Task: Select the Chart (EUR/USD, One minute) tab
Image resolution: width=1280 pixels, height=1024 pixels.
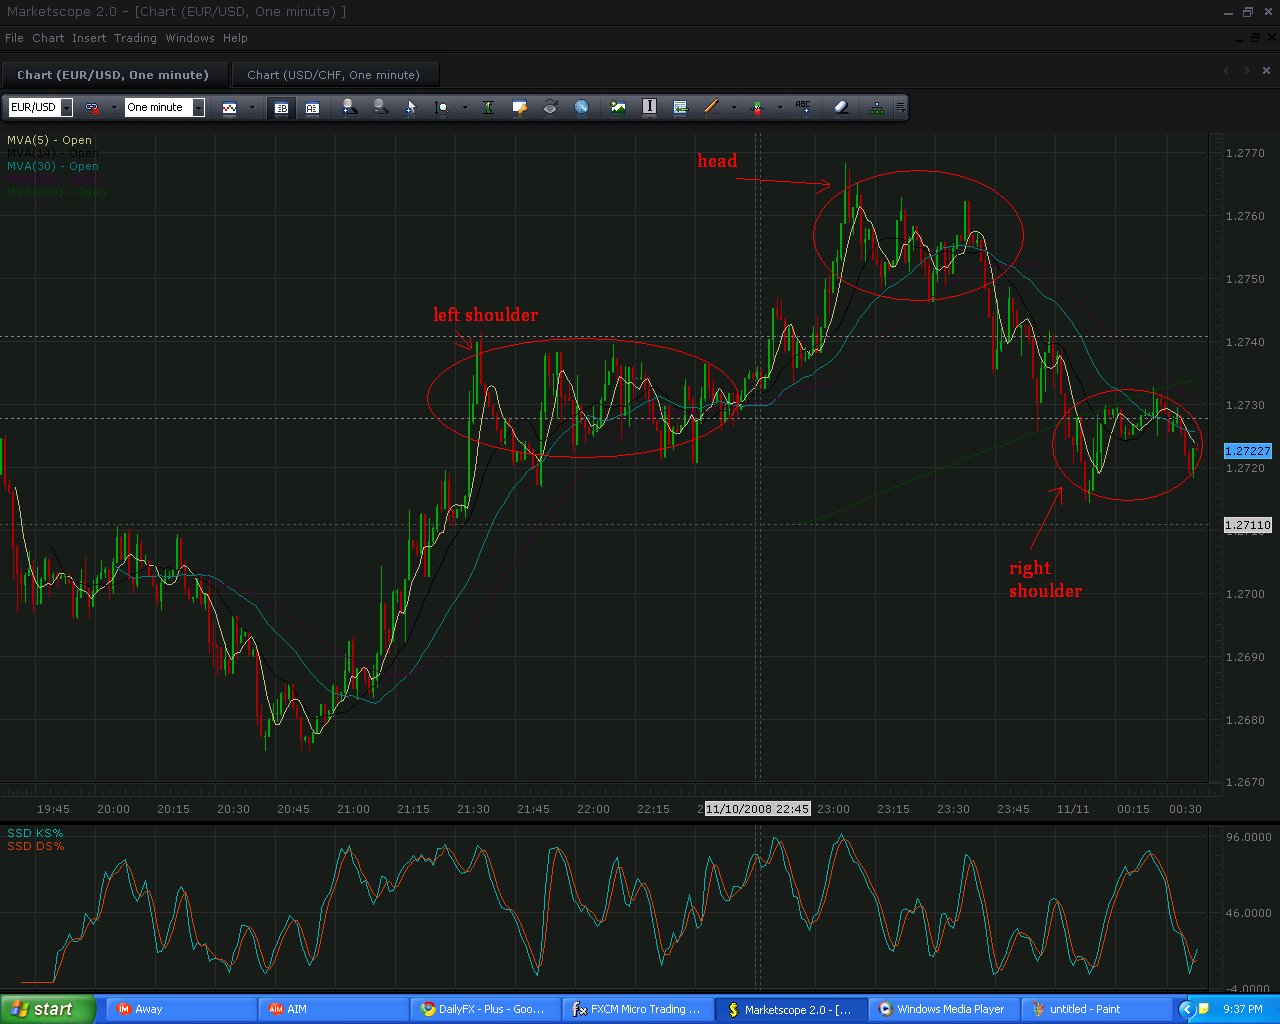Action: point(113,75)
